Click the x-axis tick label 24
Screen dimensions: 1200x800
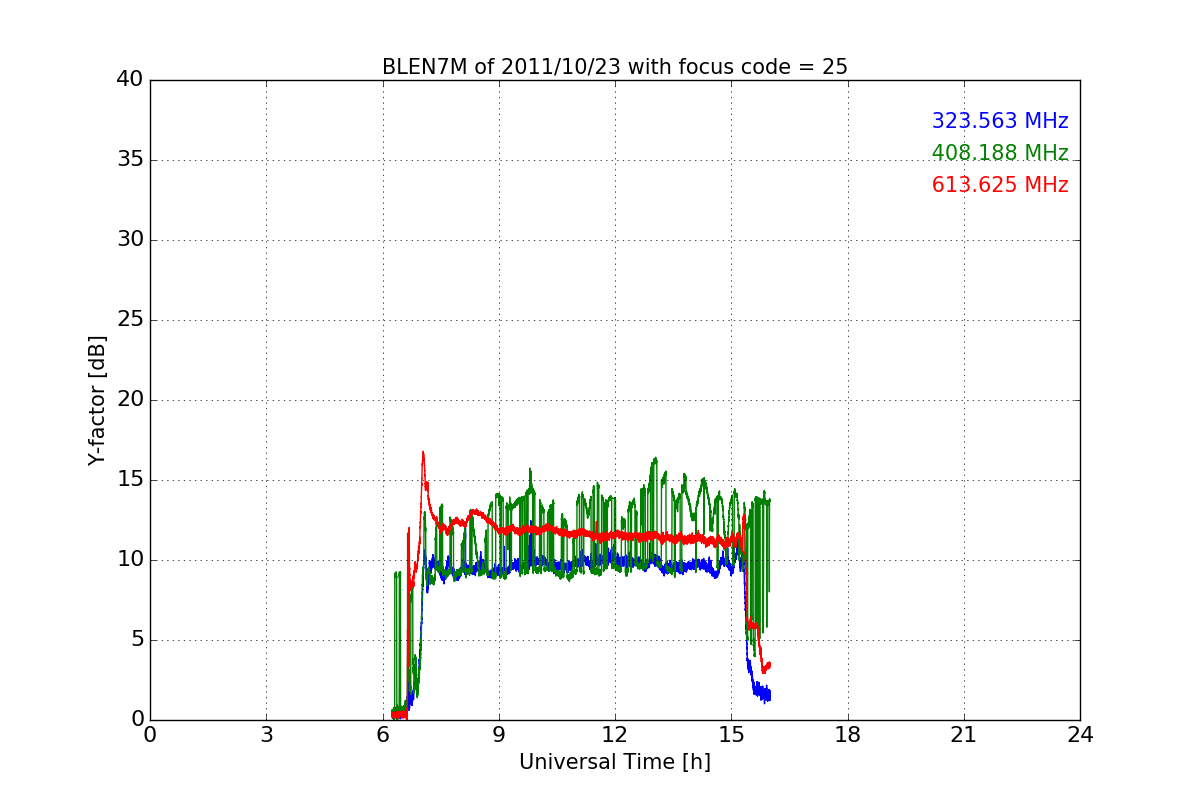1080,735
